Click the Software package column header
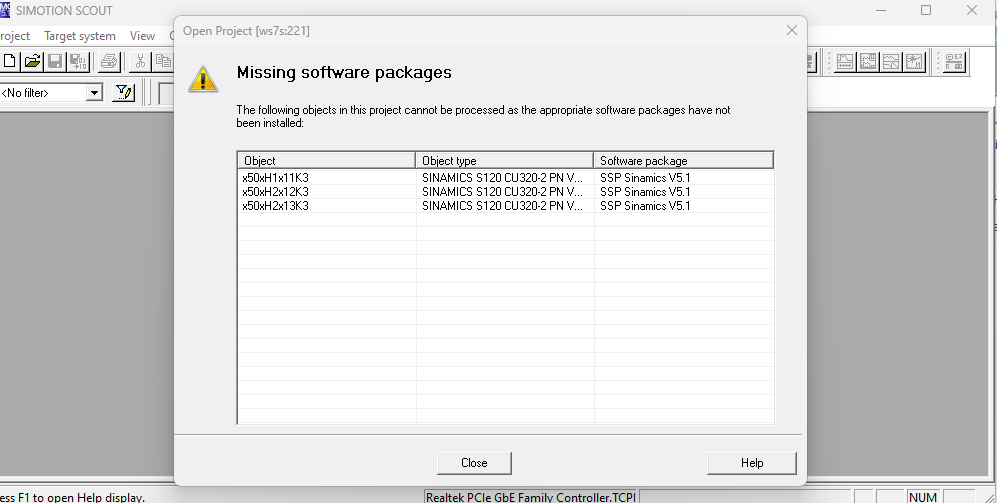Viewport: 997px width, 503px height. click(x=684, y=160)
